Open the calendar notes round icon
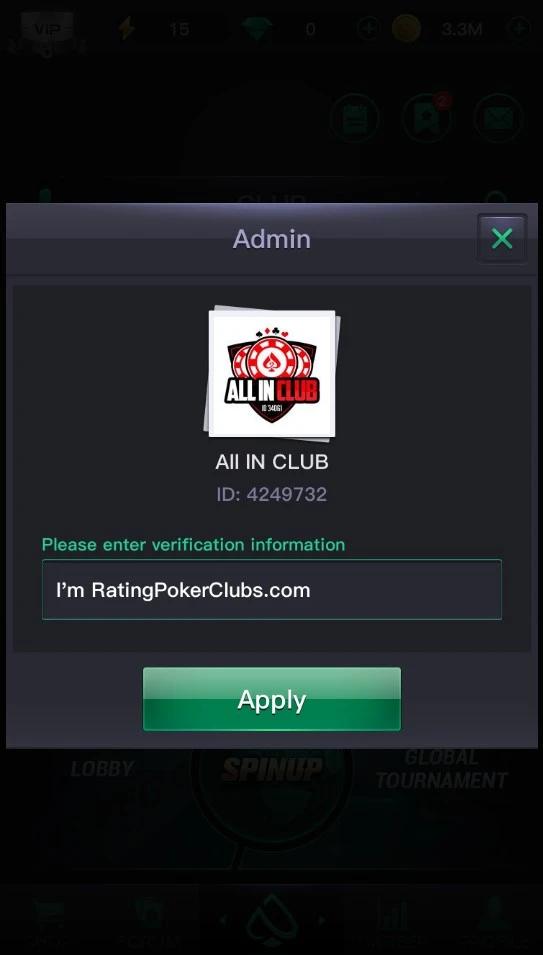This screenshot has width=543, height=955. (x=355, y=118)
